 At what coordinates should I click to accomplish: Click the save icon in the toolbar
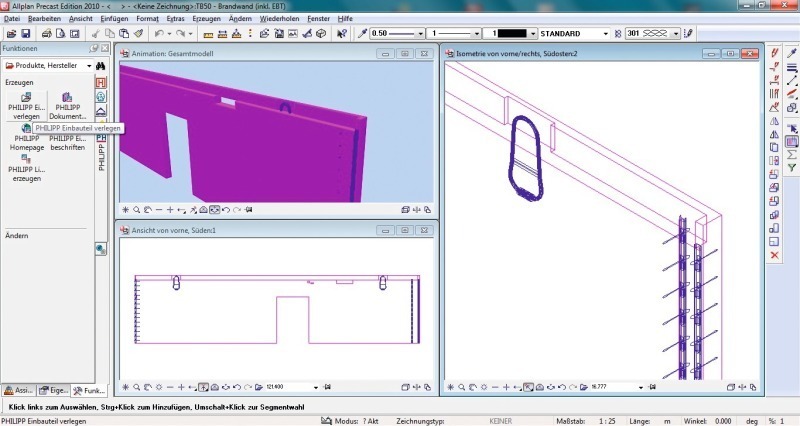(26, 34)
